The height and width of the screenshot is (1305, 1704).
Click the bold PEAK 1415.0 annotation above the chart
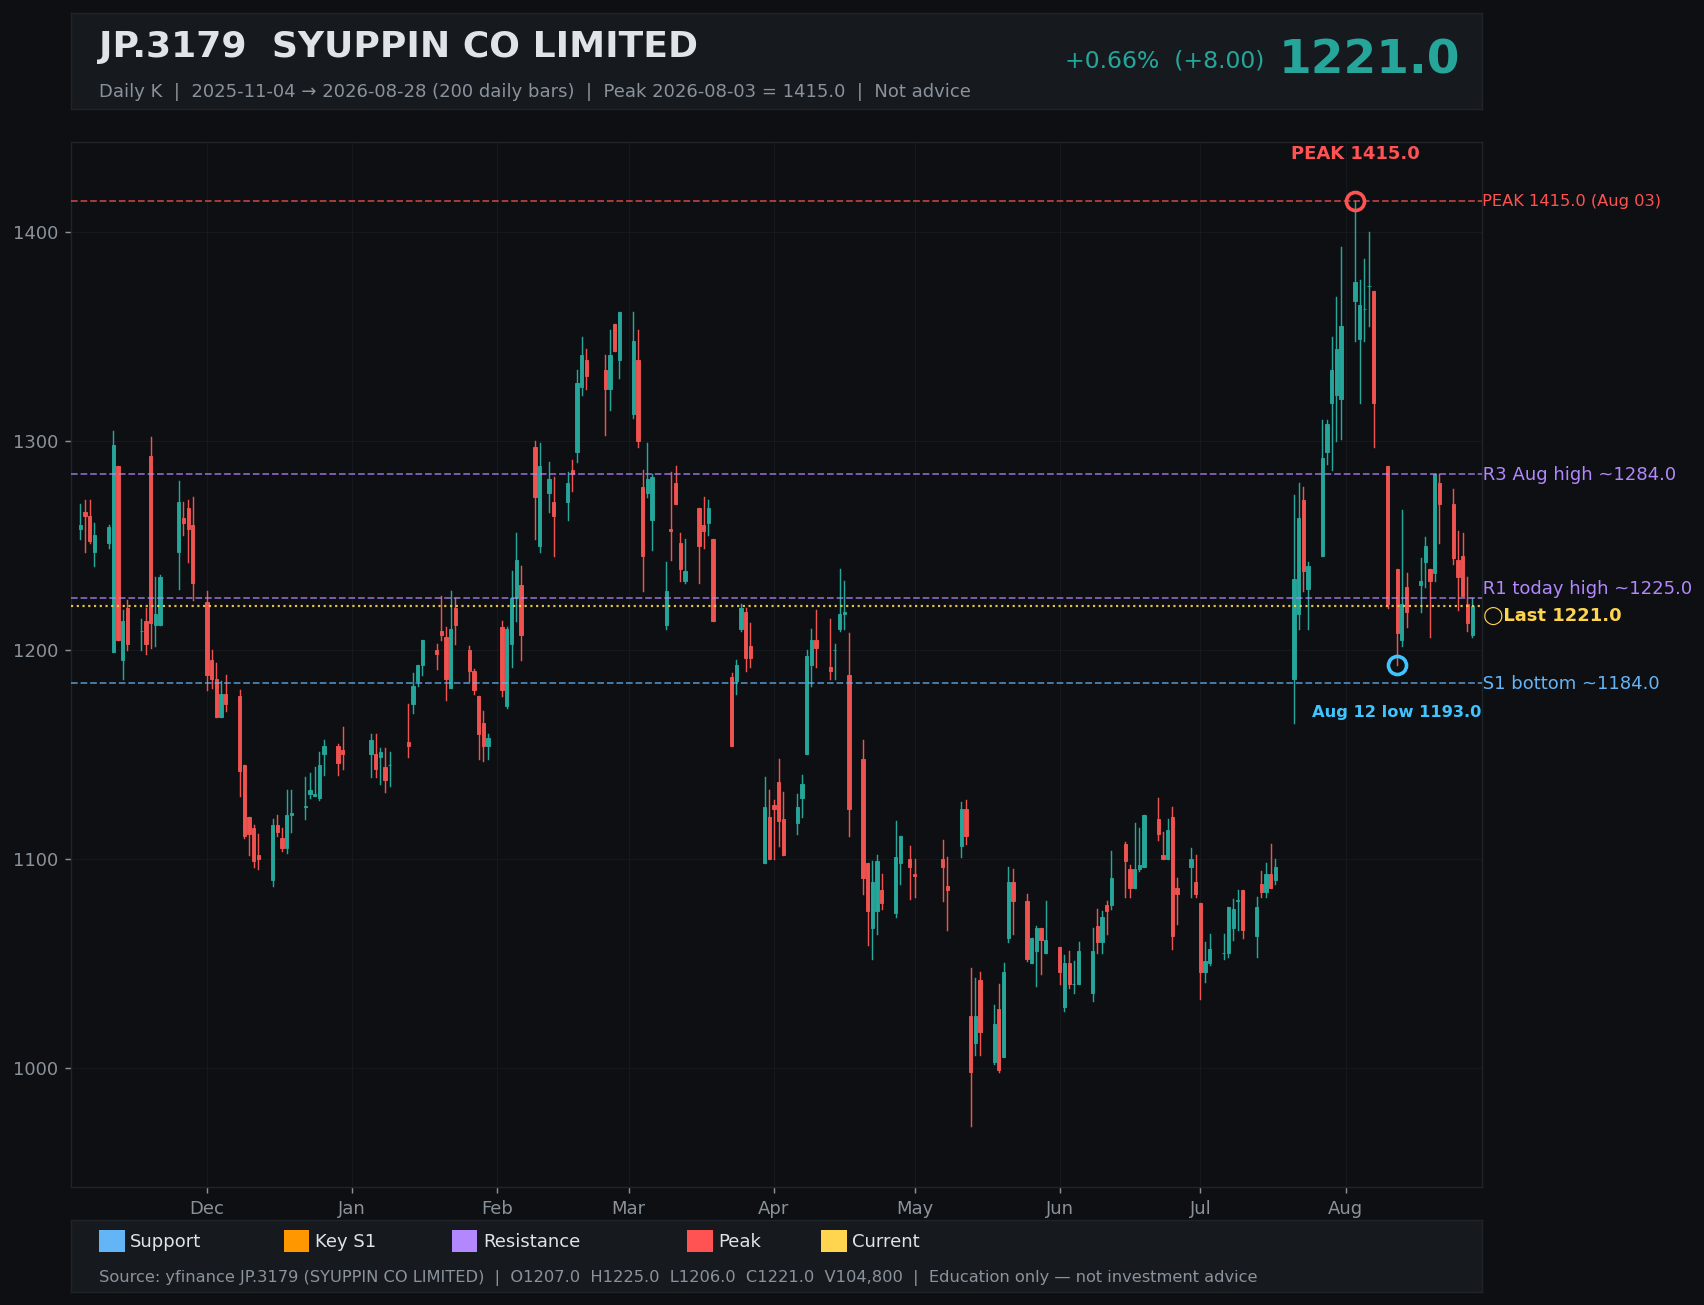pyautogui.click(x=1355, y=153)
